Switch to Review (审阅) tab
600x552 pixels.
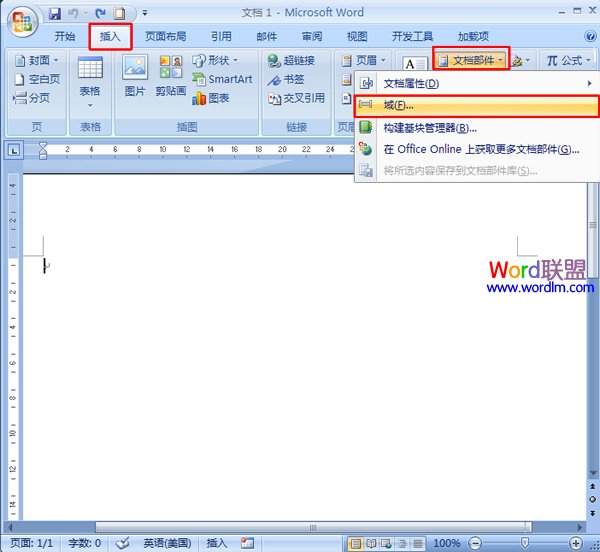(312, 36)
